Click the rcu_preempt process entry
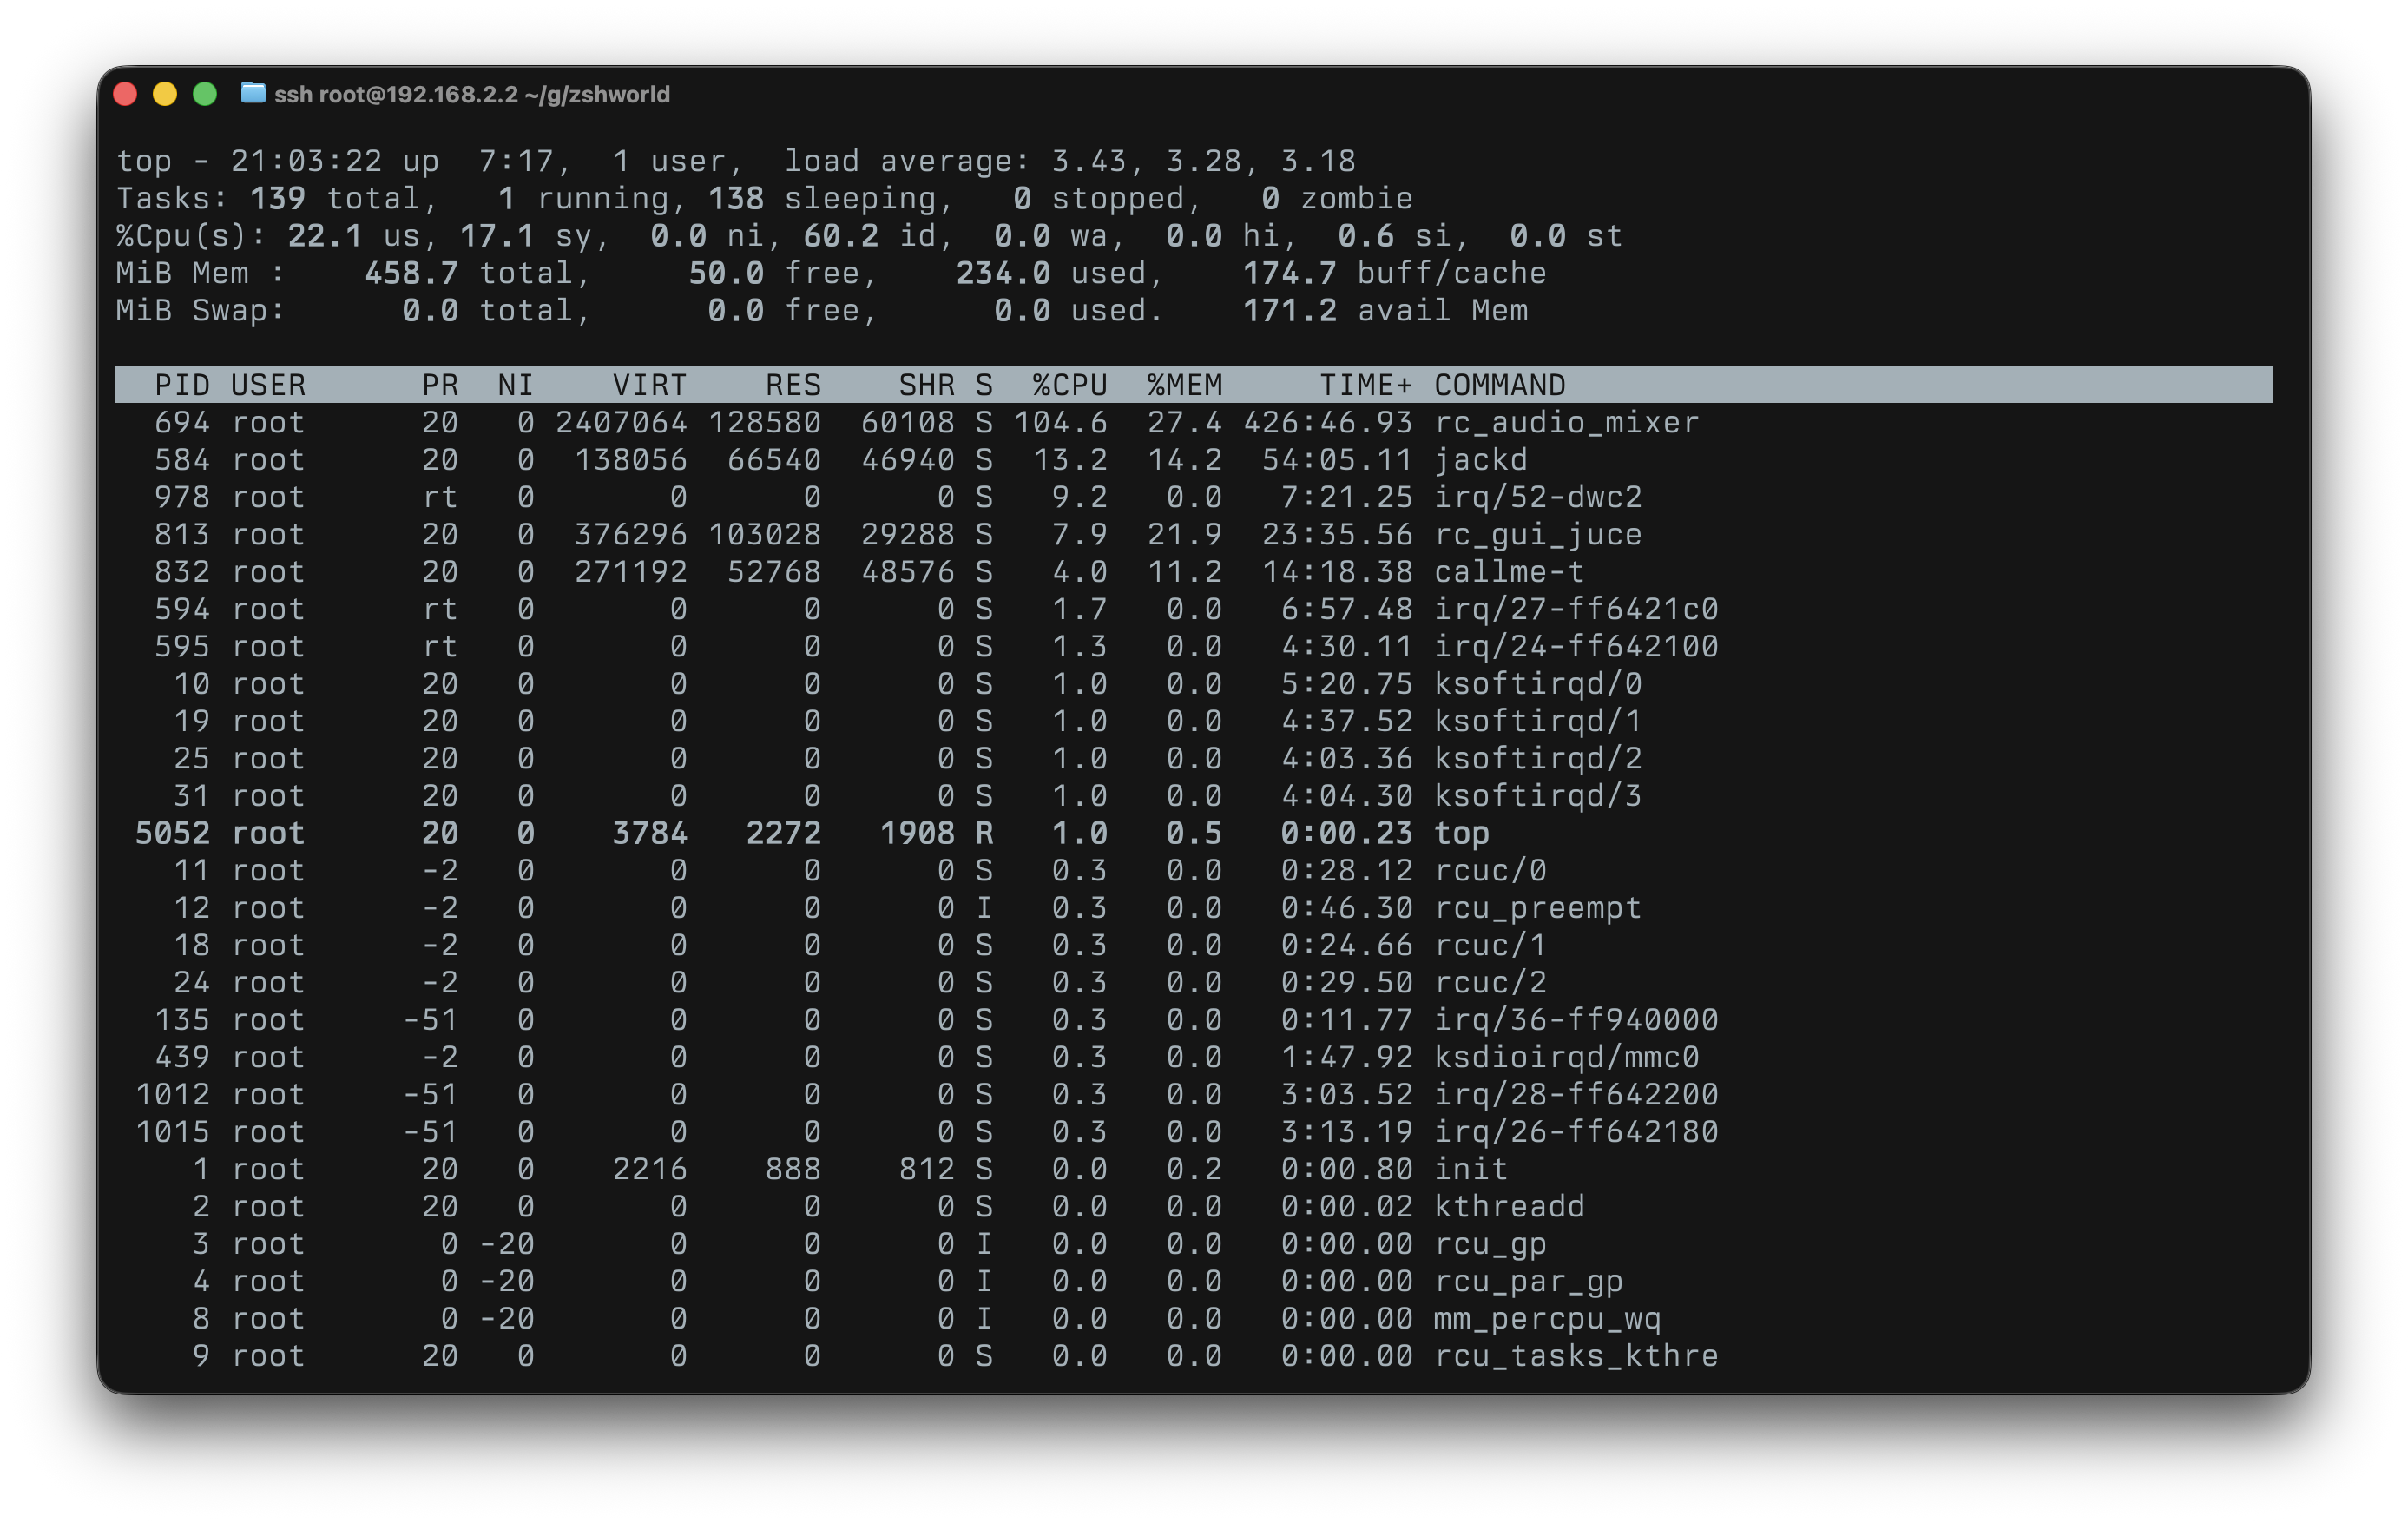This screenshot has width=2408, height=1523. point(1537,908)
